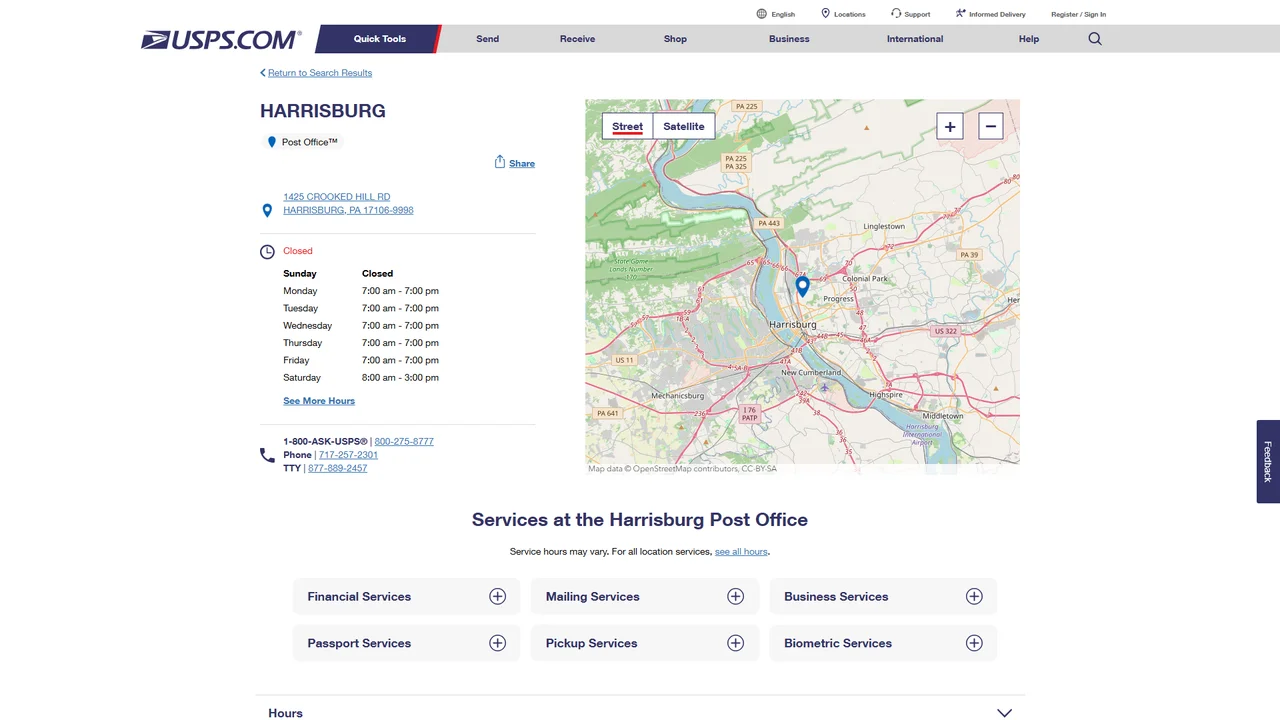
Task: Expand Financial Services section
Action: tap(406, 596)
